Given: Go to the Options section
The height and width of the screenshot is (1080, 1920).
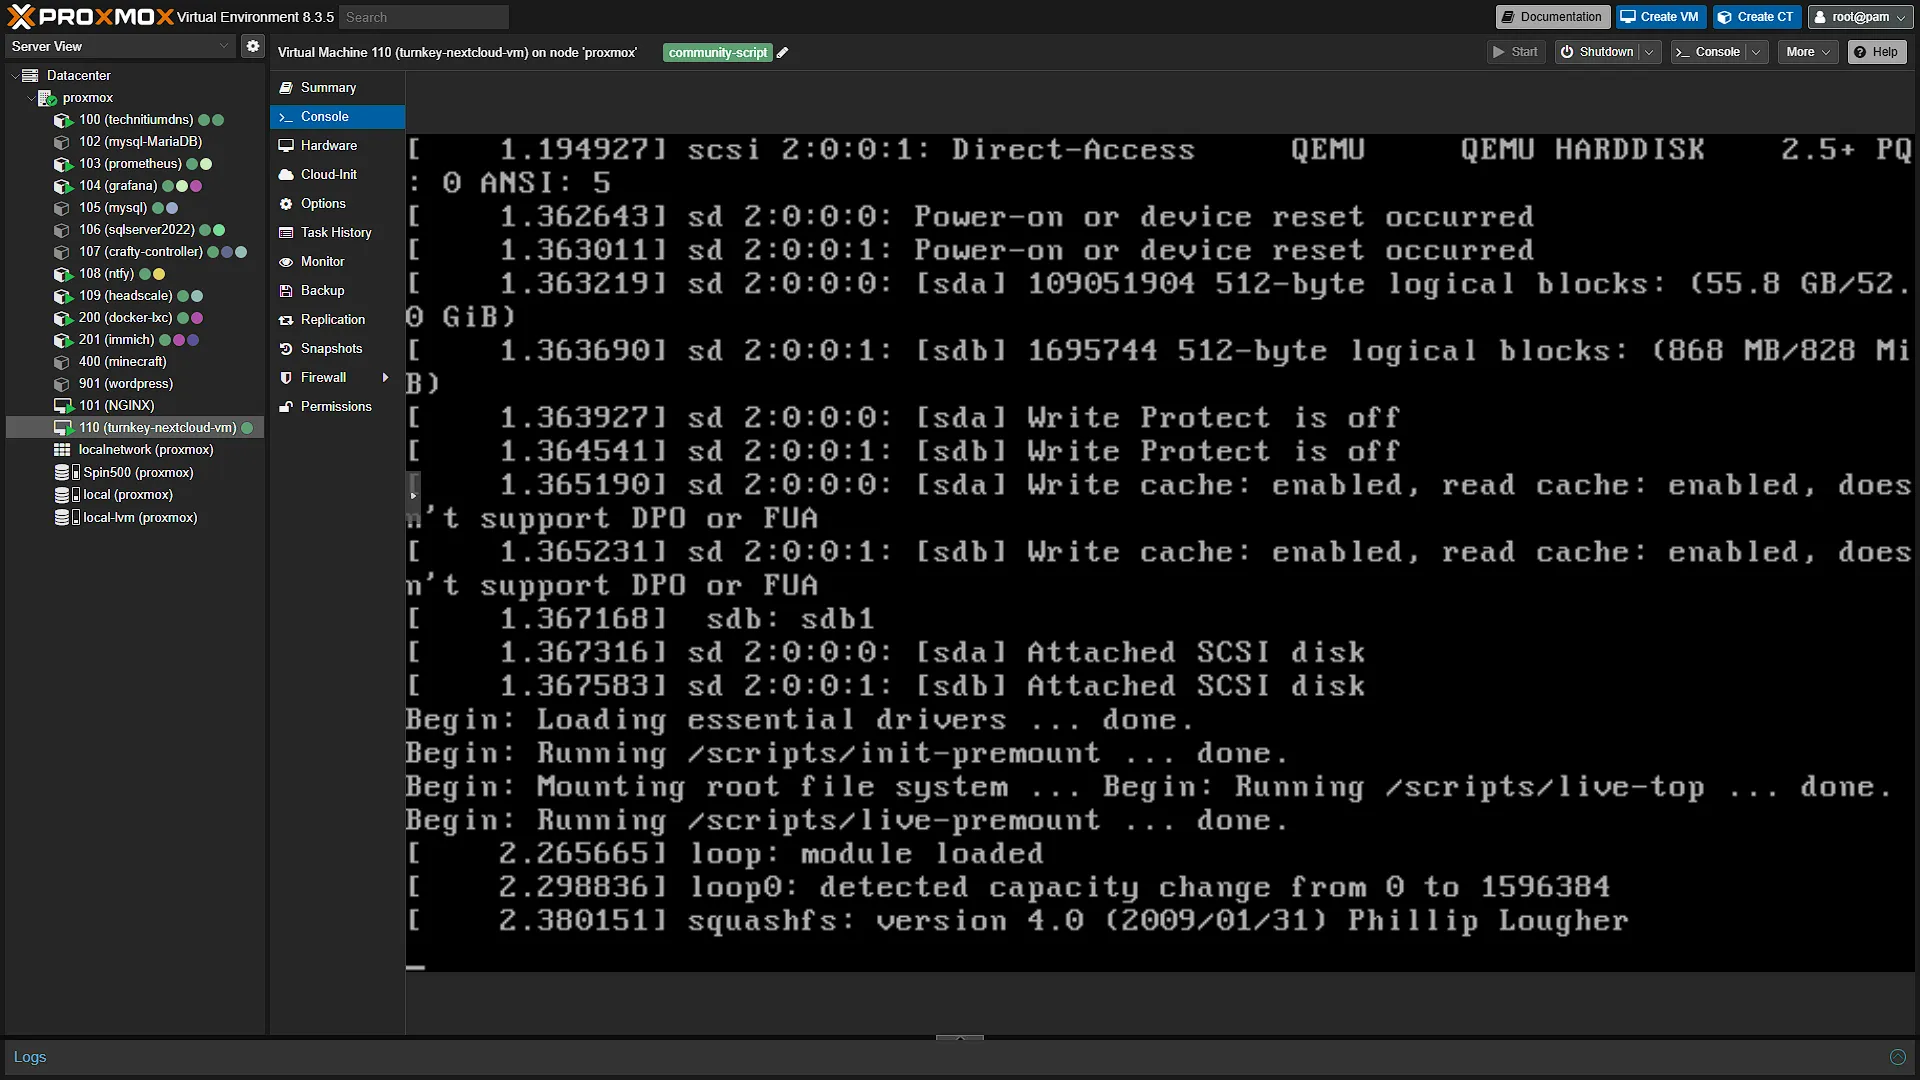Looking at the screenshot, I should pyautogui.click(x=337, y=204).
